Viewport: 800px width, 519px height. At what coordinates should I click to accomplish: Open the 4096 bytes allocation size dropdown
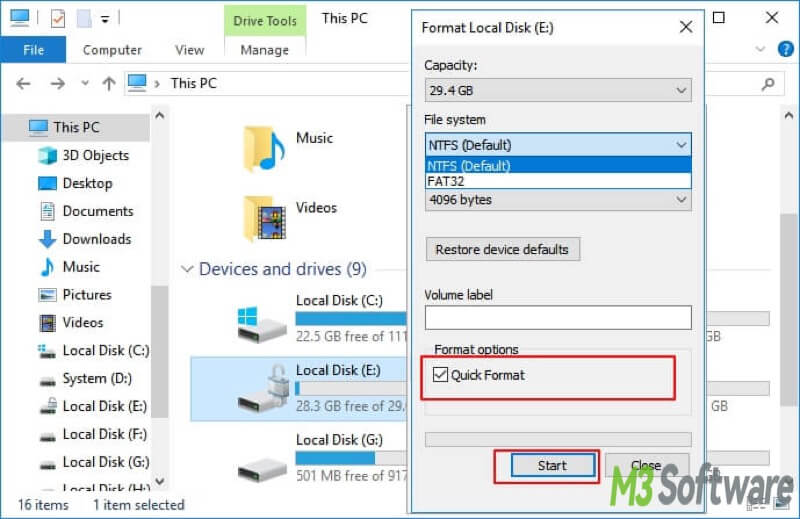558,200
